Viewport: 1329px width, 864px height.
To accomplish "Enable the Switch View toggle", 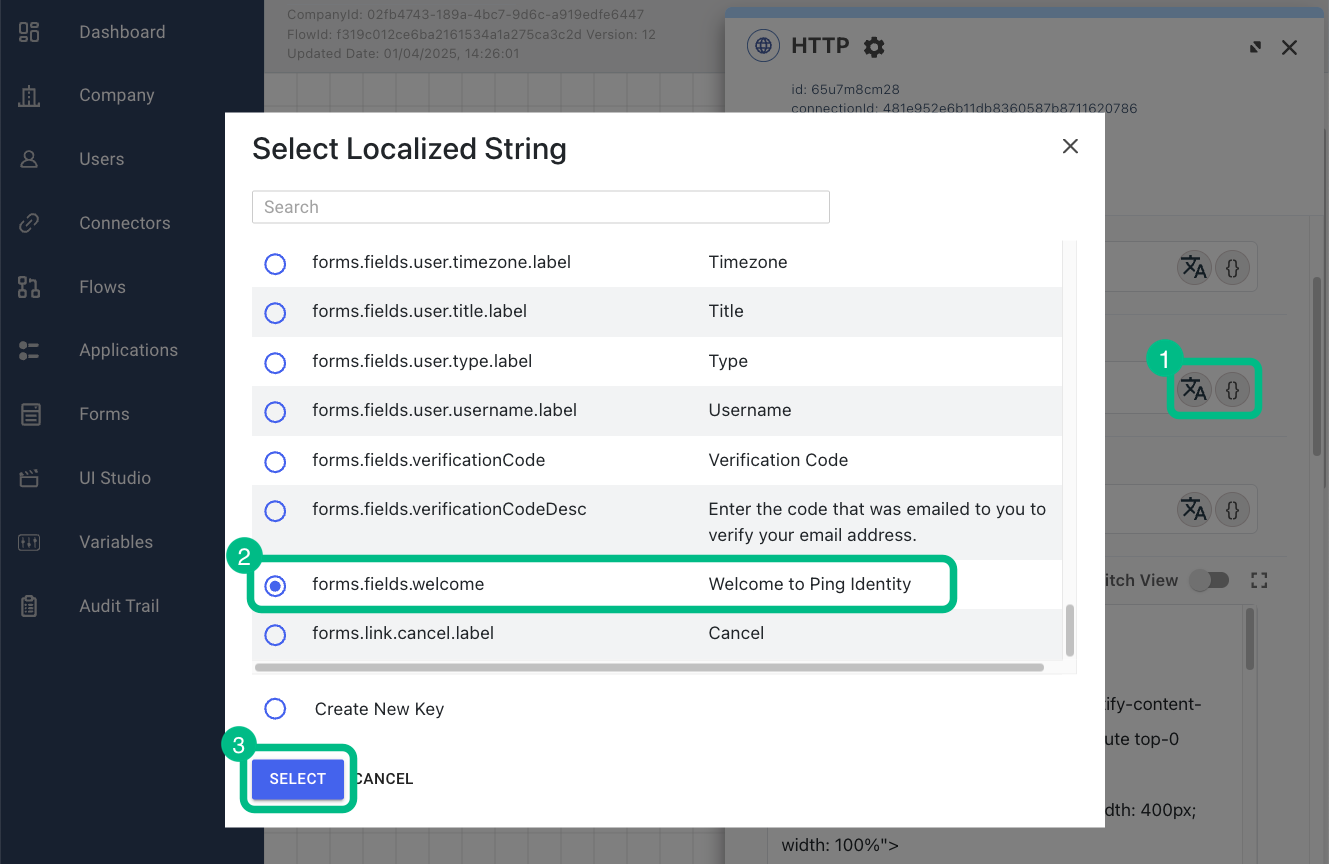I will pos(1210,580).
